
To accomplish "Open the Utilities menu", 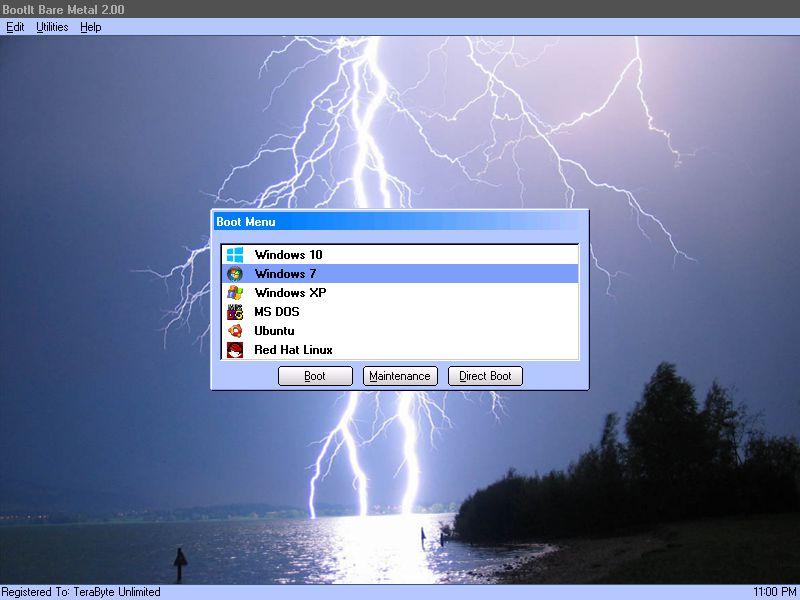I will [52, 27].
